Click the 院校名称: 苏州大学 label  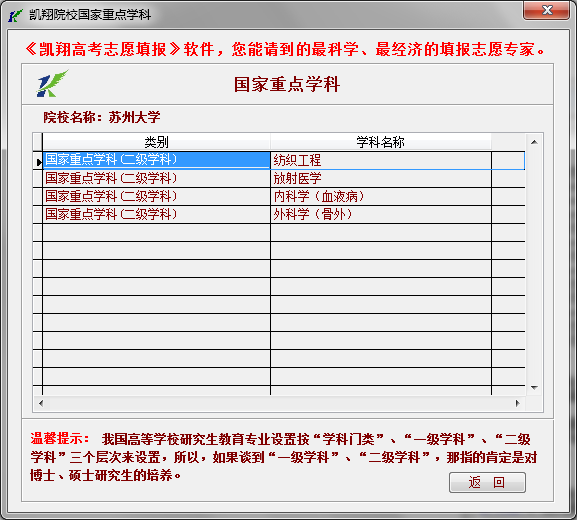[102, 118]
